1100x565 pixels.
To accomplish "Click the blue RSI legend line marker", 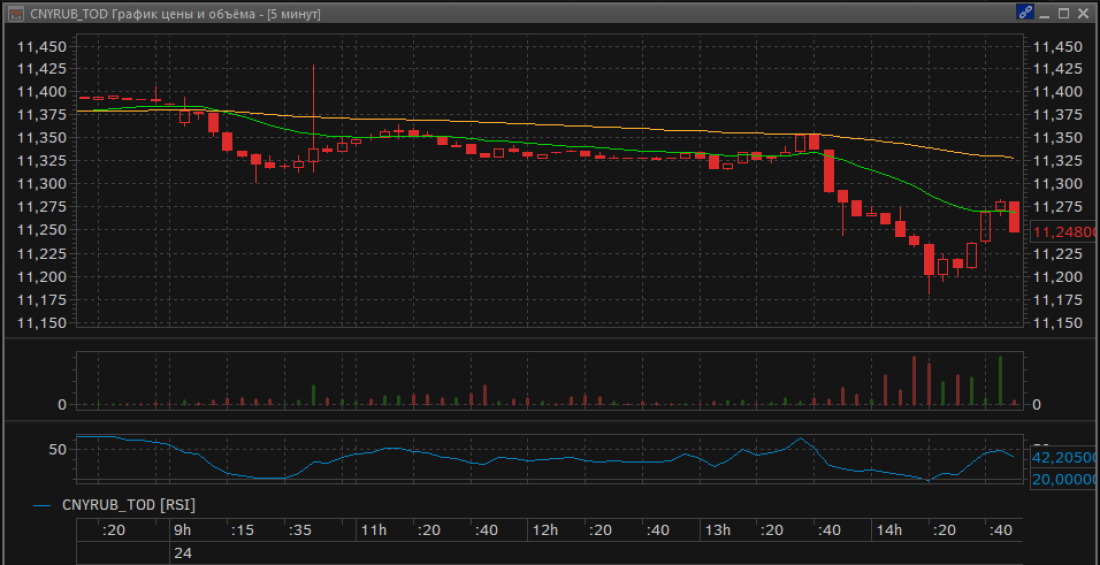I will coord(42,505).
